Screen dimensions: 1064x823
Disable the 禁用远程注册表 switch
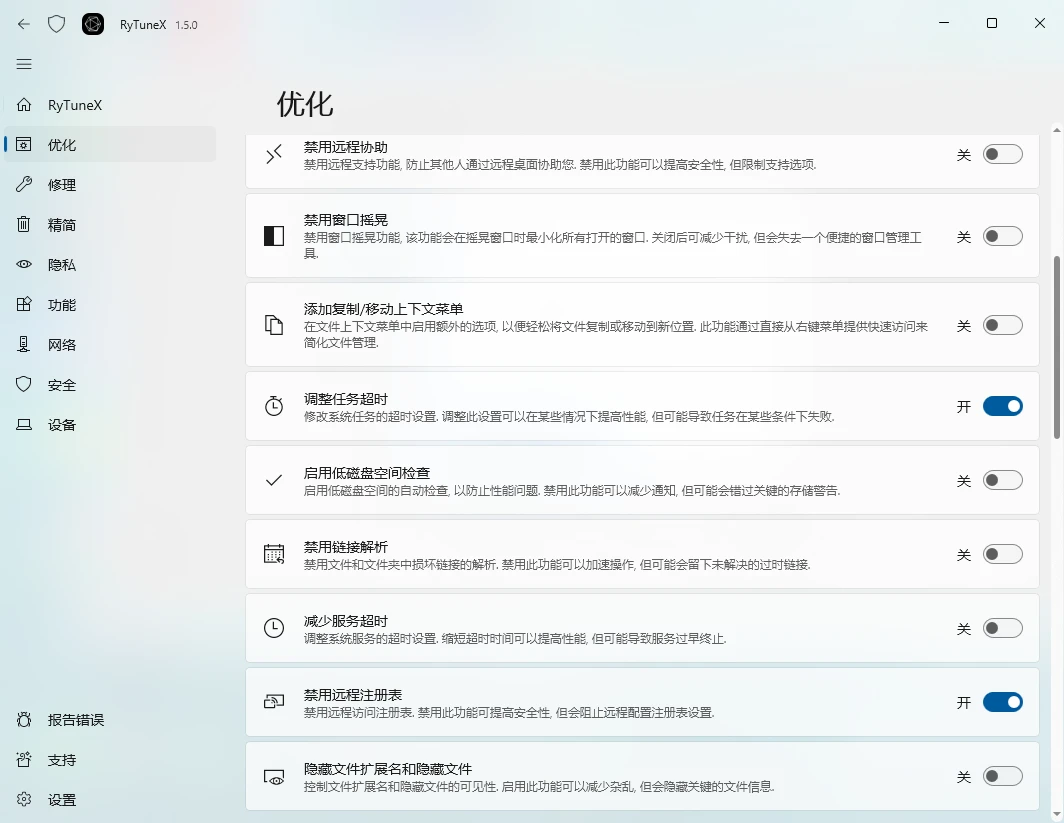pyautogui.click(x=1003, y=702)
